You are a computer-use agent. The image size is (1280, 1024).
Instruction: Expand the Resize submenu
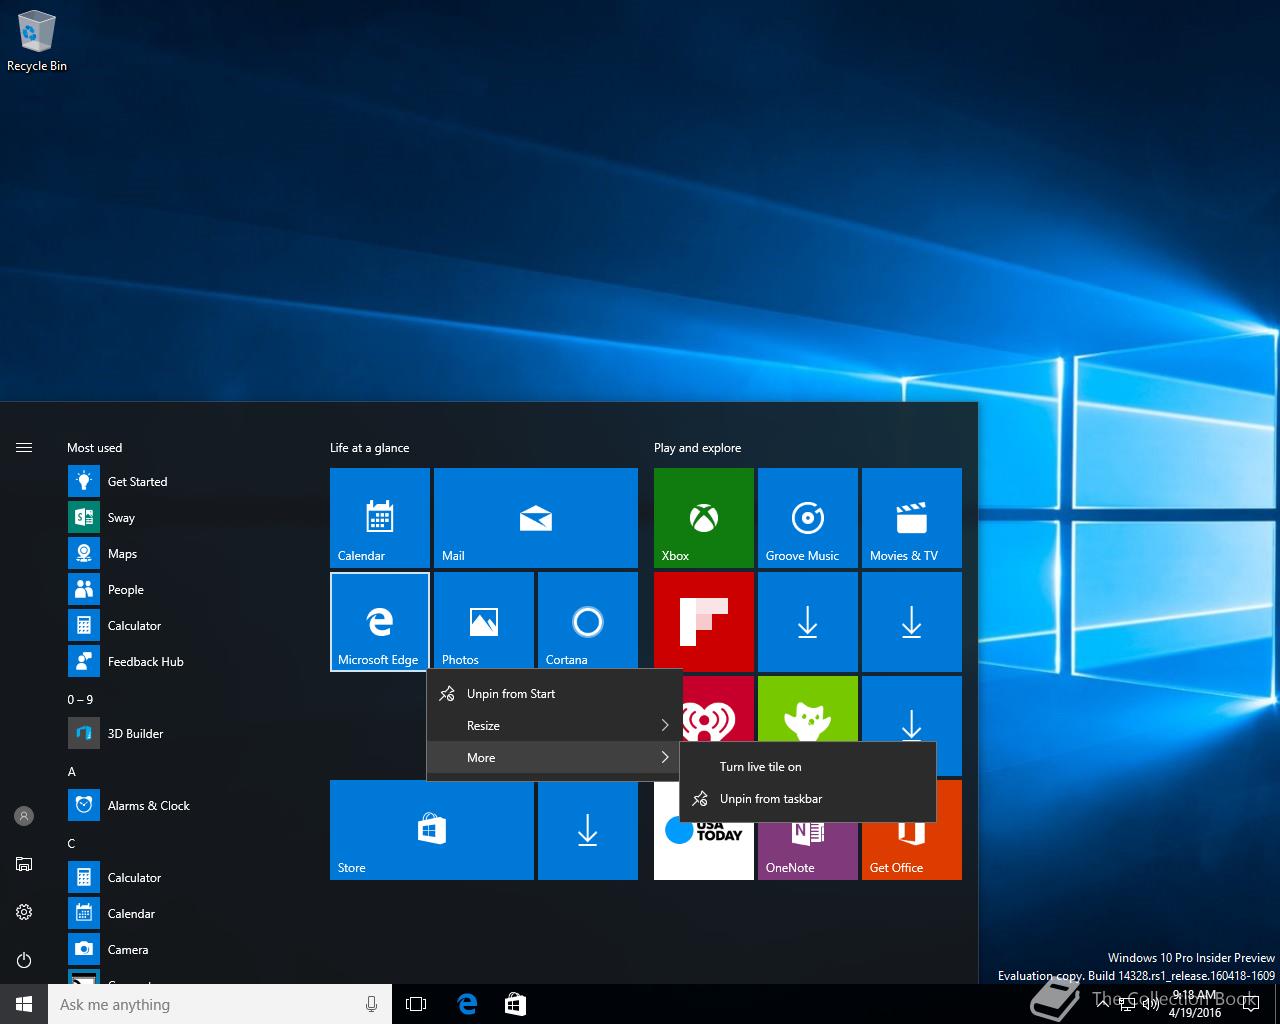click(x=554, y=725)
